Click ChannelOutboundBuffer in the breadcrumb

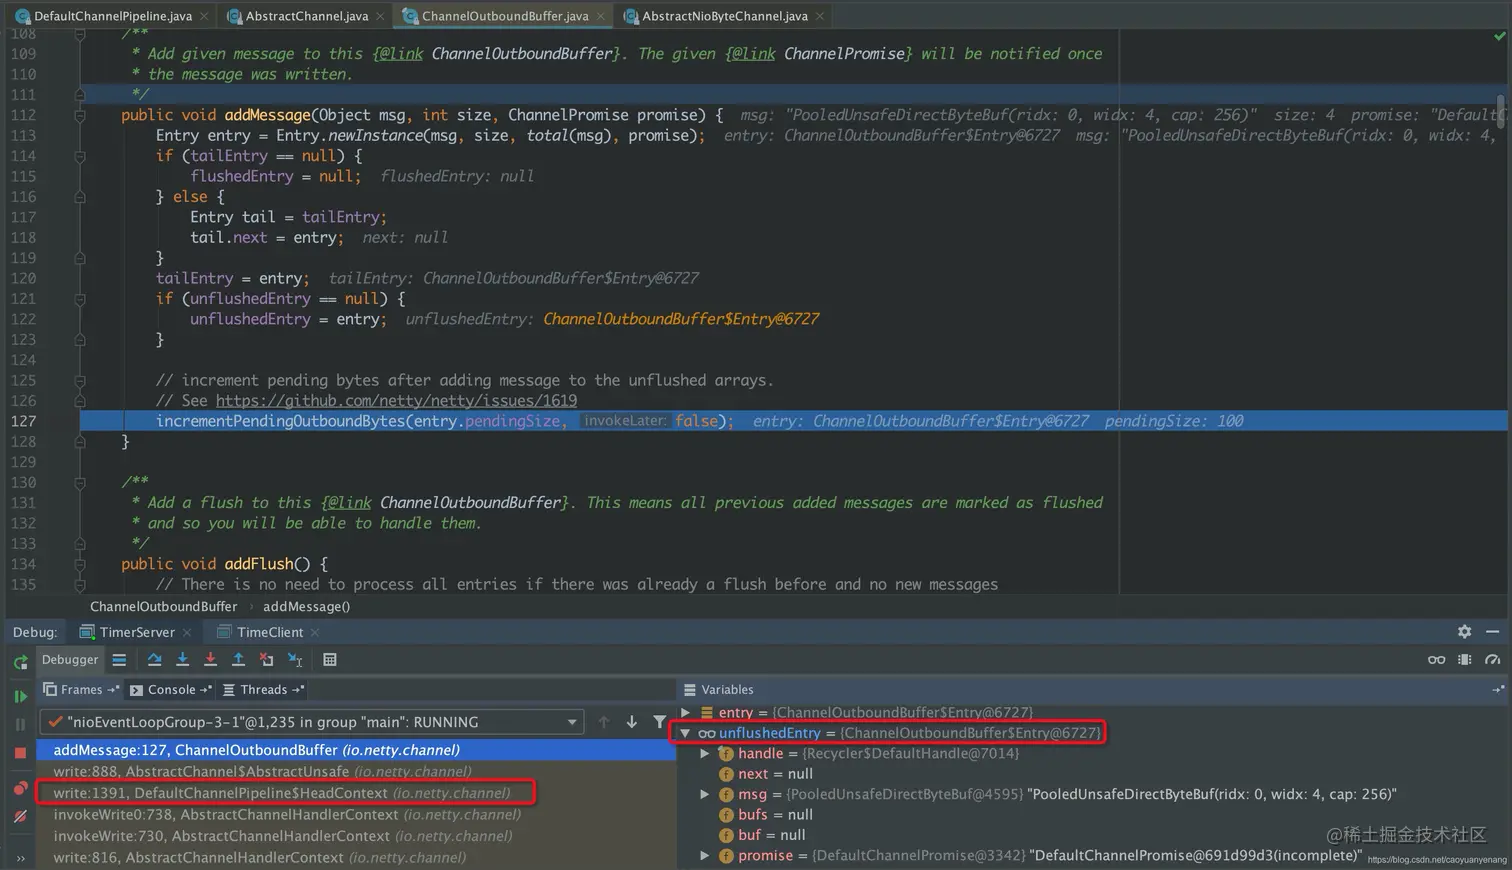[164, 607]
